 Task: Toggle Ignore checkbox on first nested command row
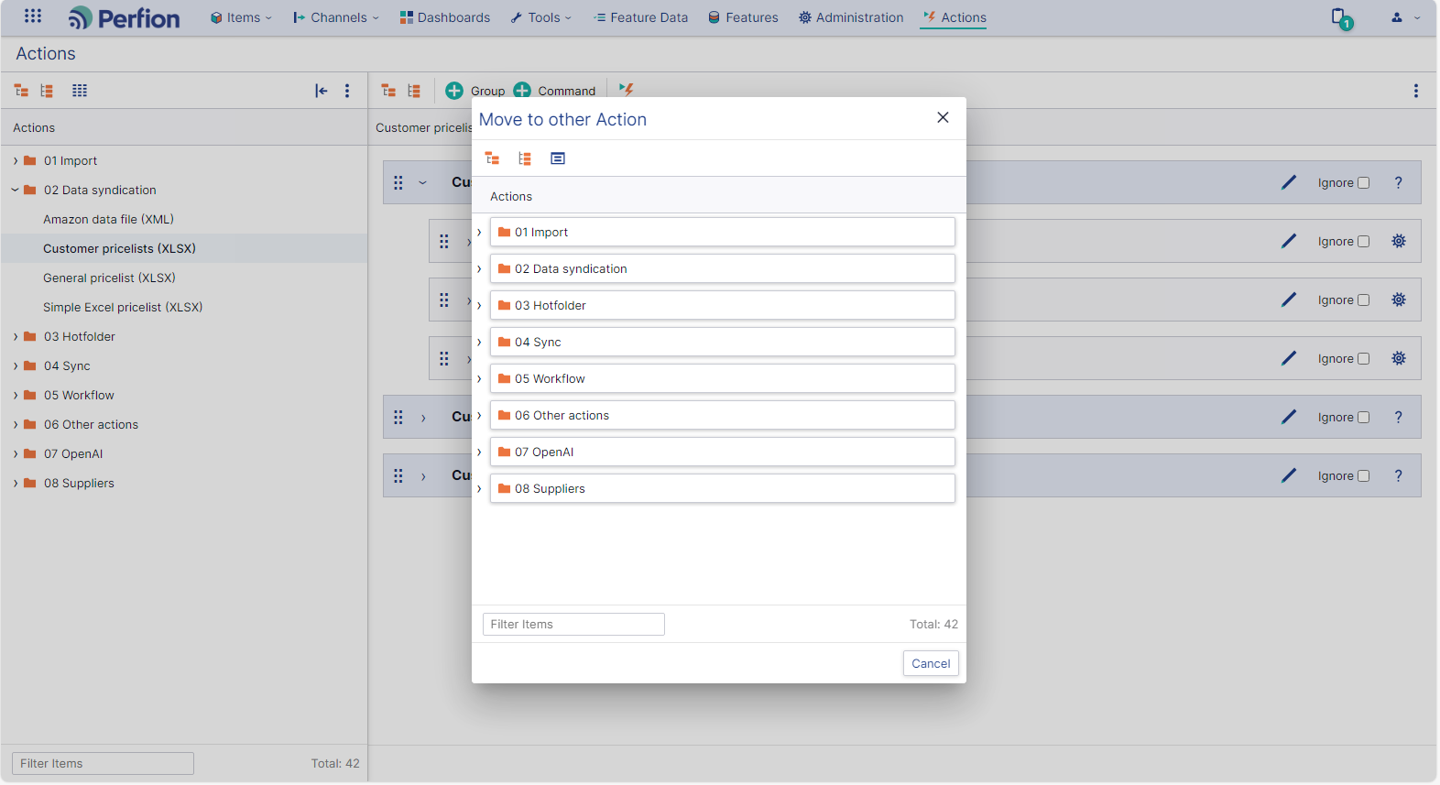[x=1363, y=241]
